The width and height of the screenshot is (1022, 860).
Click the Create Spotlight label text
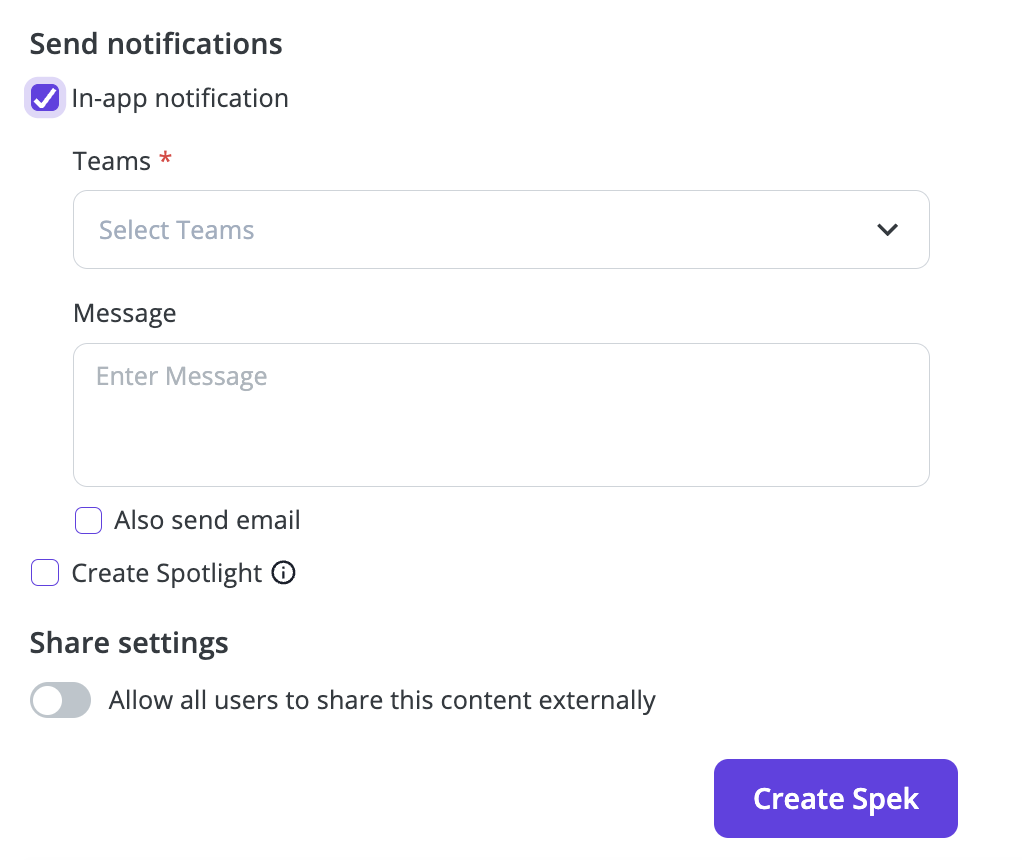pyautogui.click(x=167, y=574)
